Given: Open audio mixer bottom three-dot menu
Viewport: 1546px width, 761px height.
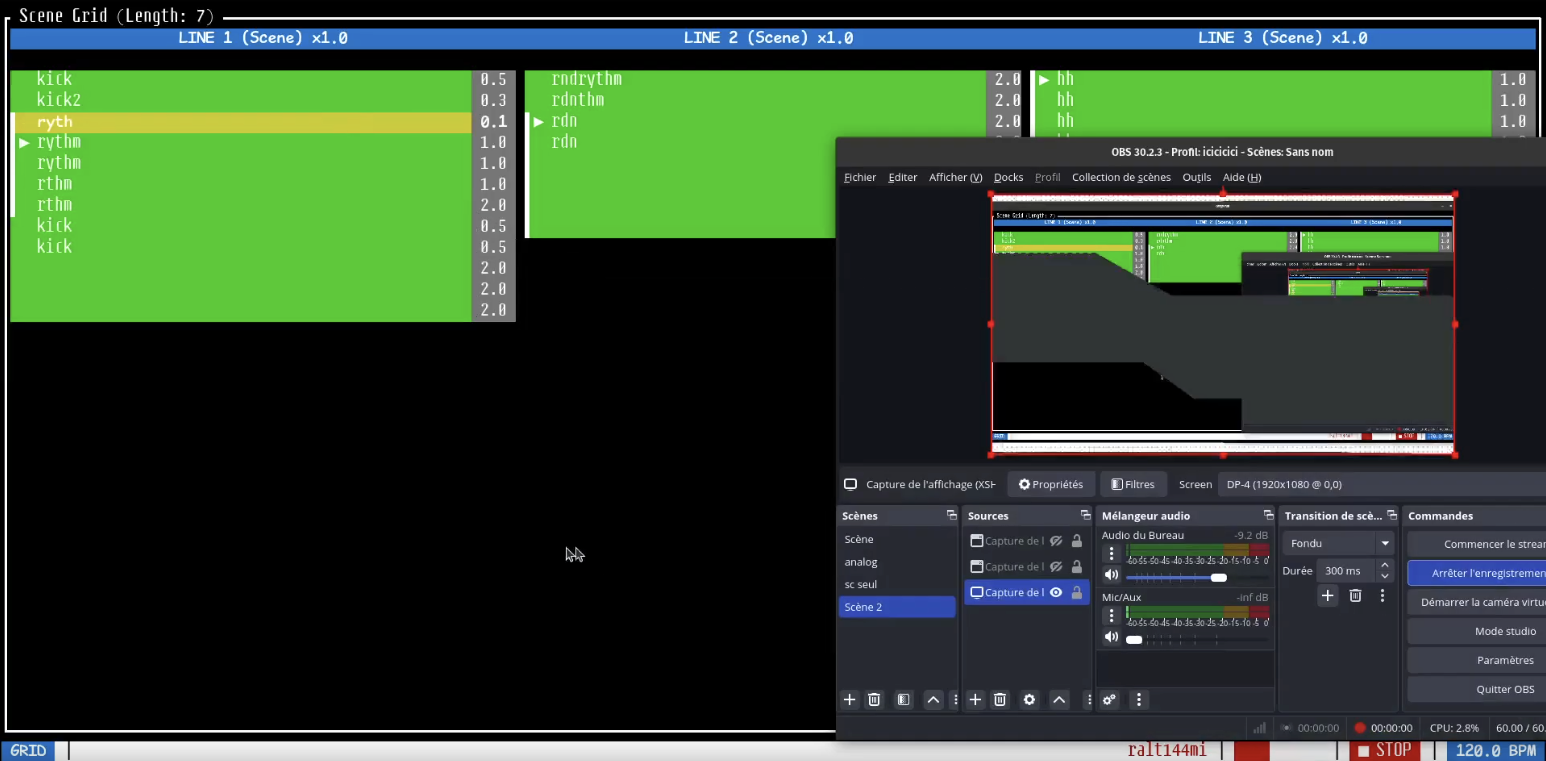Looking at the screenshot, I should [1138, 700].
